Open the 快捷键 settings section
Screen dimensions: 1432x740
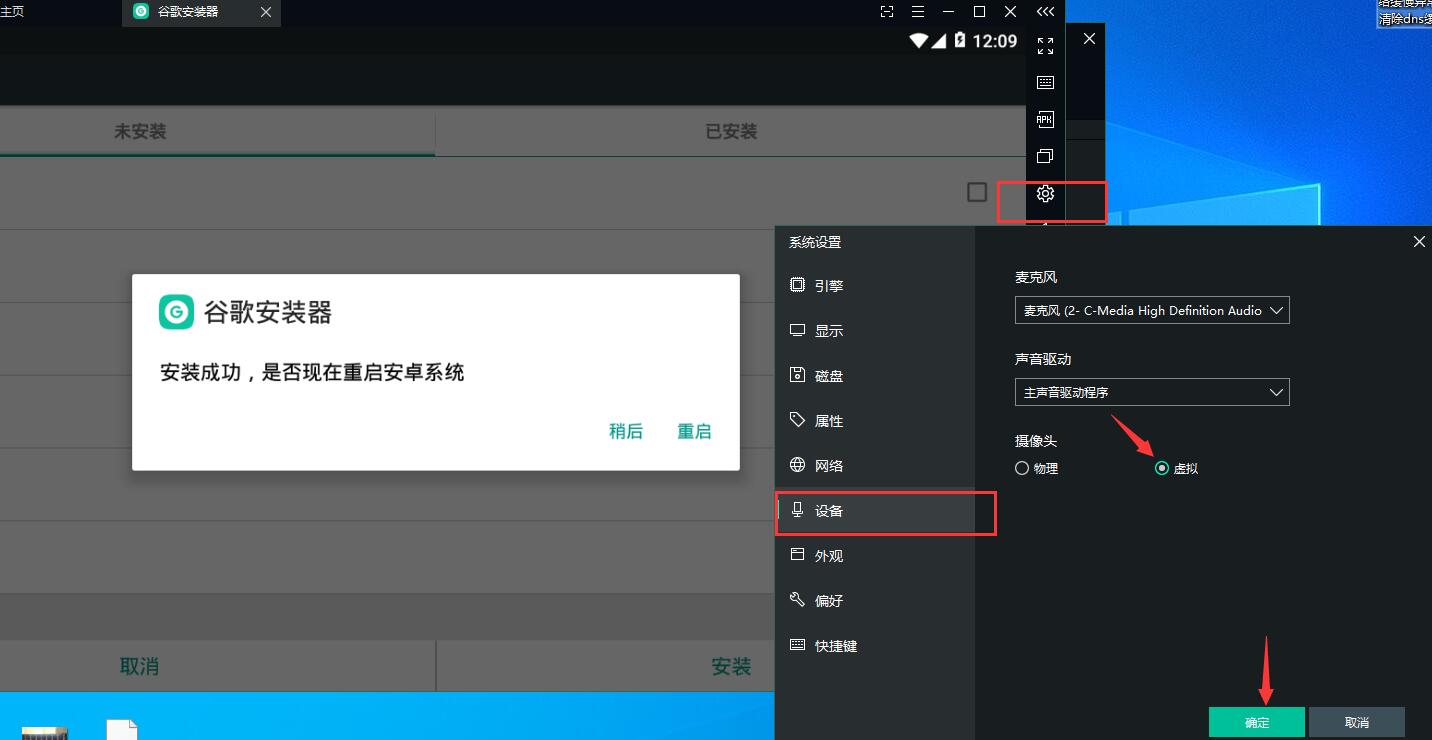click(x=875, y=645)
